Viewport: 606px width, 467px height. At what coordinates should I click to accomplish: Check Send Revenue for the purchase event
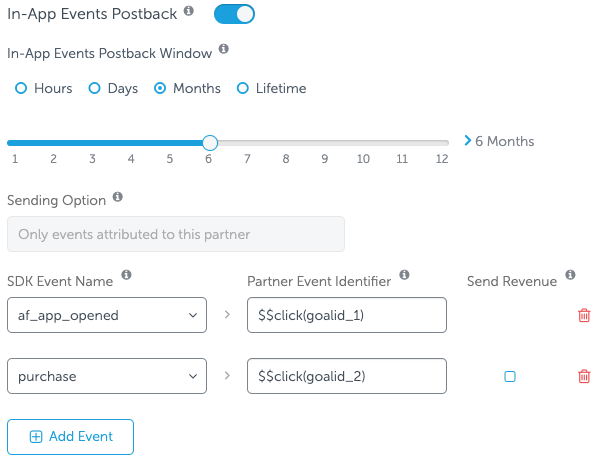(510, 376)
